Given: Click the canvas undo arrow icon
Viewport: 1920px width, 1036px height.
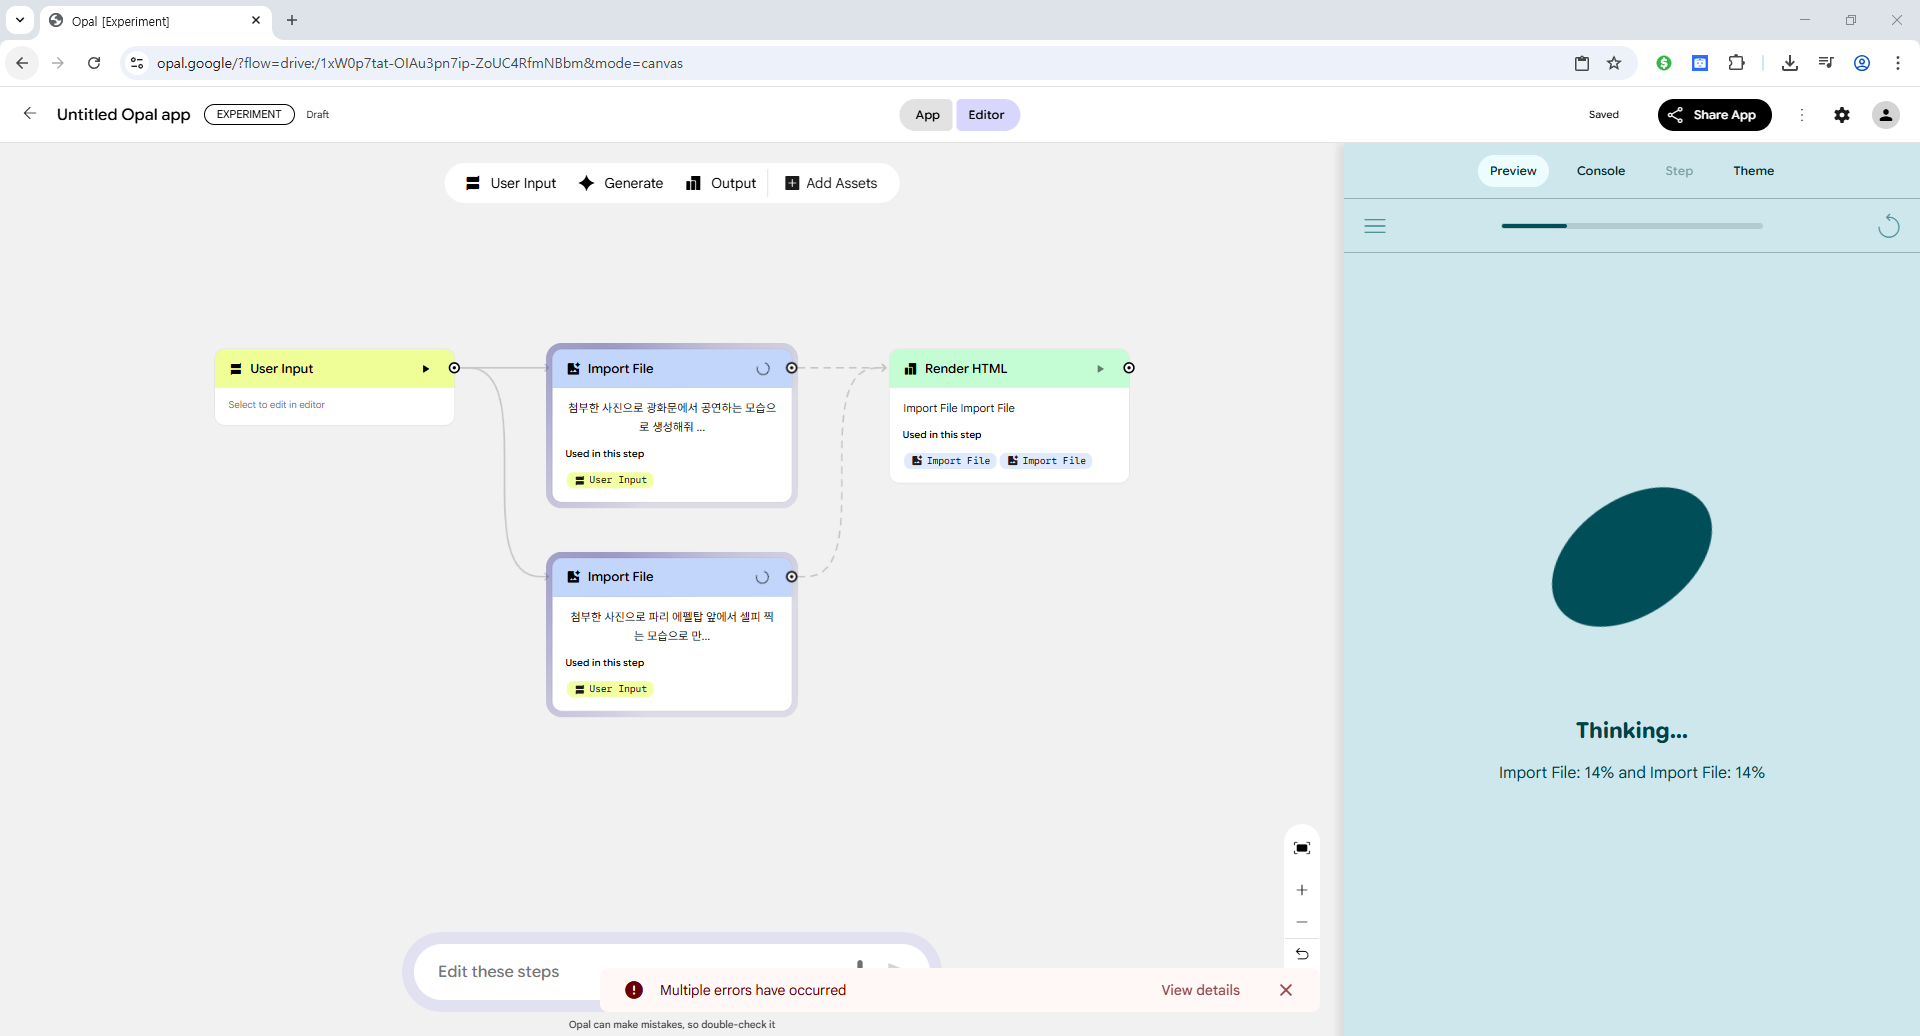Looking at the screenshot, I should click(x=1302, y=954).
